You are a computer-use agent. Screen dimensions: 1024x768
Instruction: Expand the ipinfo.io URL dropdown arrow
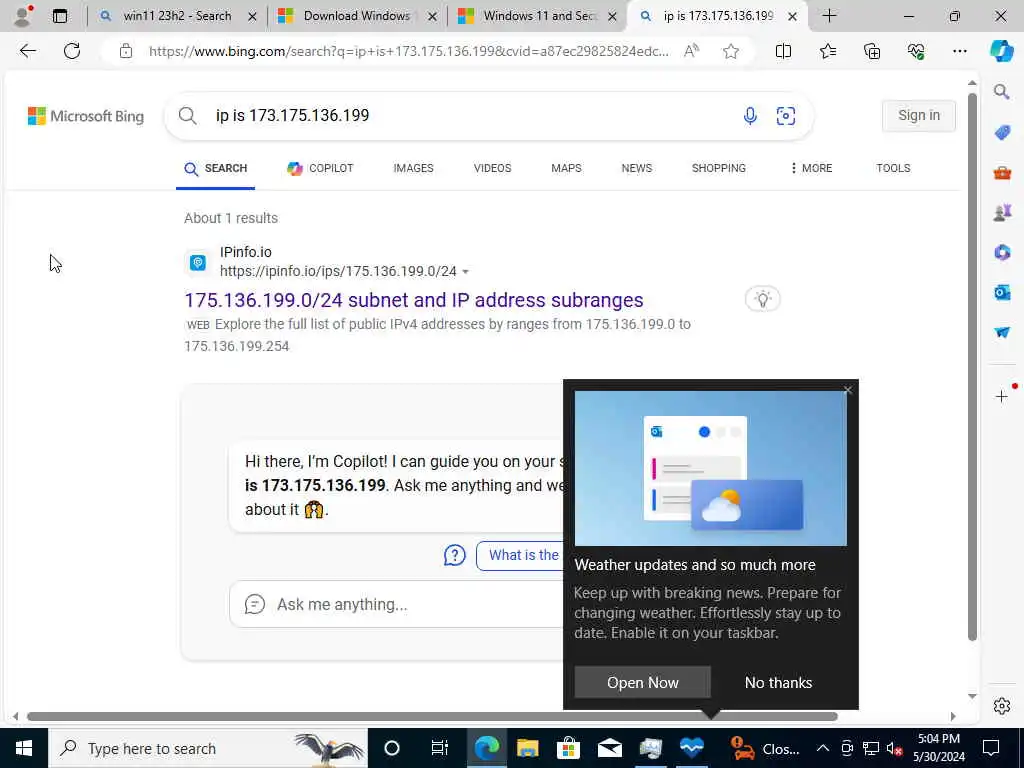coord(465,272)
